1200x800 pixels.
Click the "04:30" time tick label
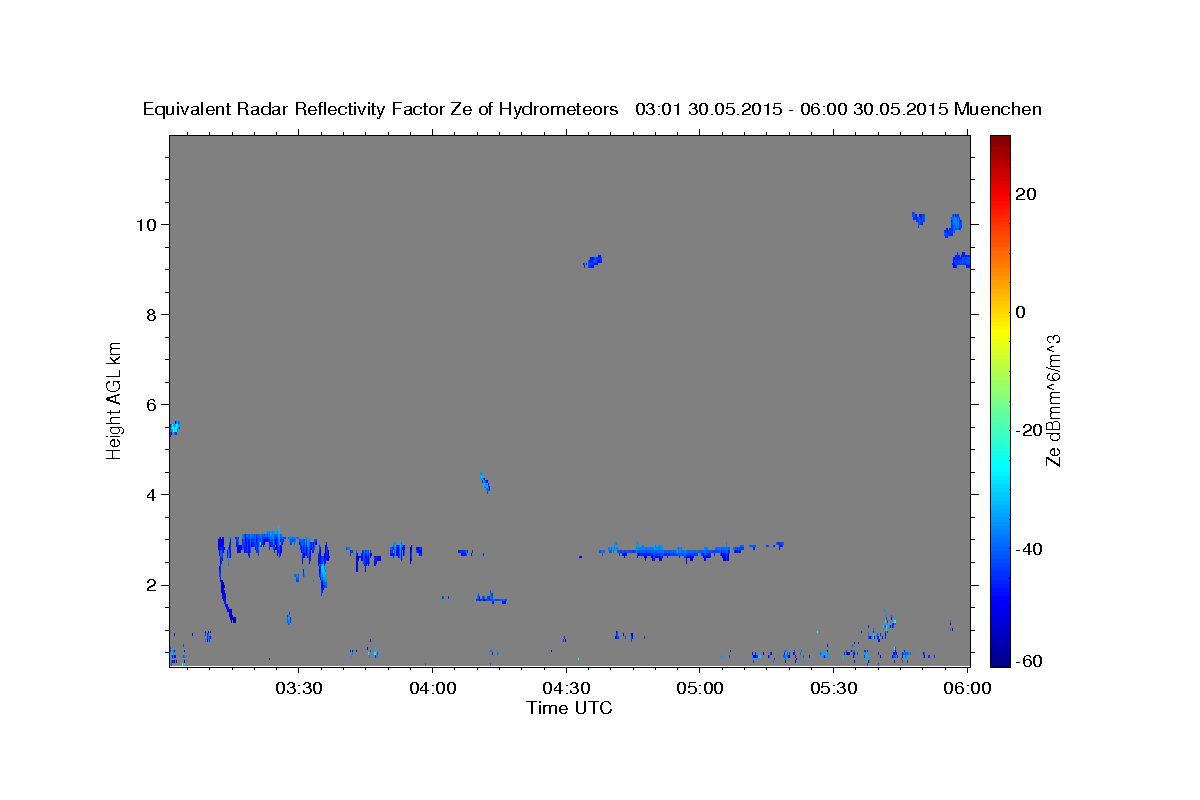(566, 688)
